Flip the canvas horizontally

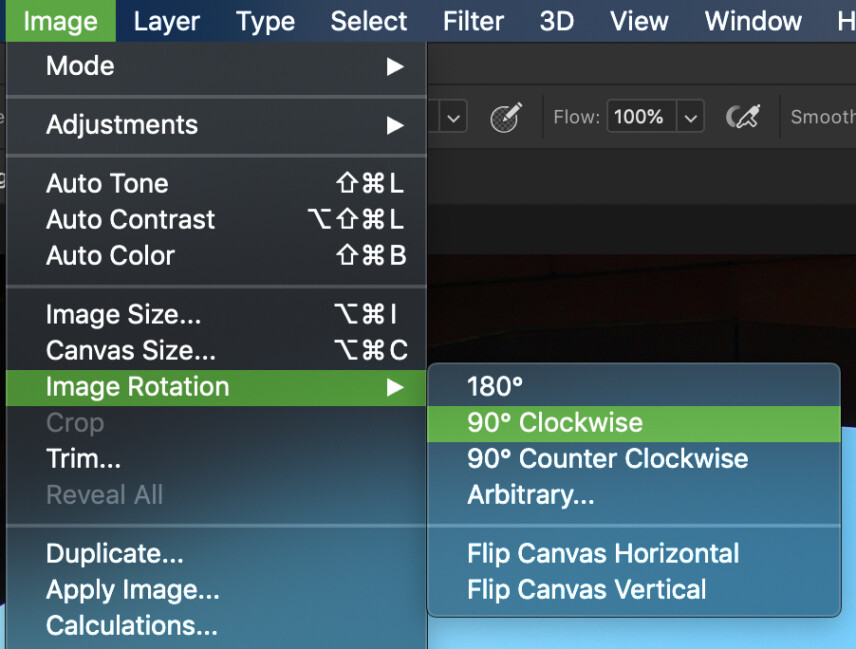(x=603, y=553)
